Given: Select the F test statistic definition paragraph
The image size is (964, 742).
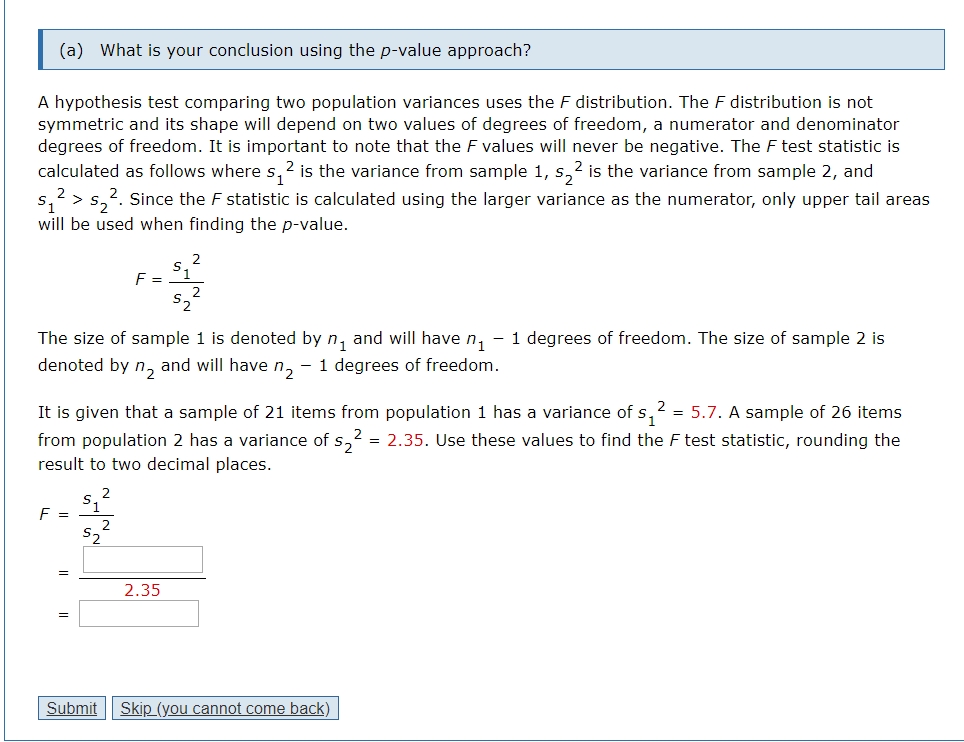Looking at the screenshot, I should pos(480,160).
